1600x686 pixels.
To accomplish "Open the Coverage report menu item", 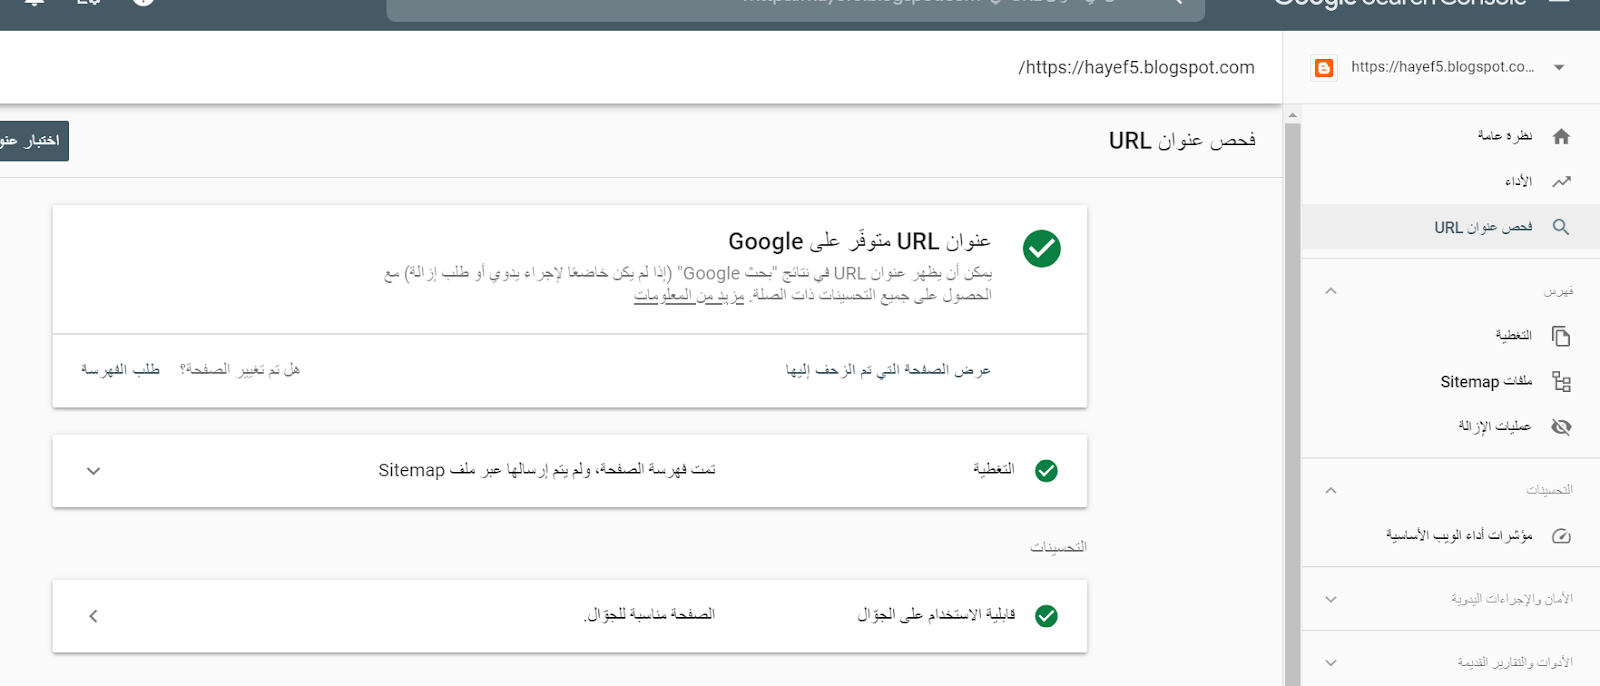I will point(1450,336).
